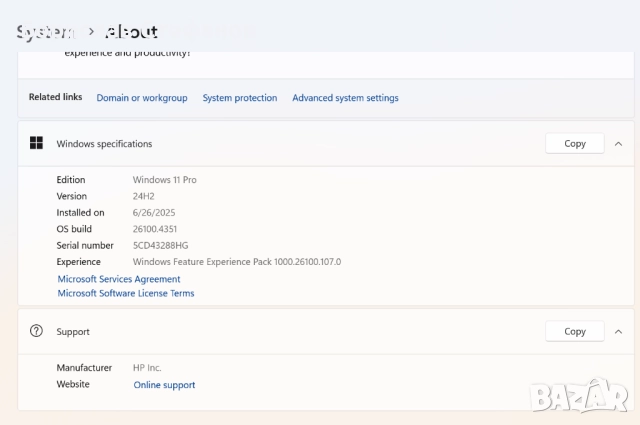
Task: Select the Windows Feature Experience Pack value
Action: (x=237, y=262)
